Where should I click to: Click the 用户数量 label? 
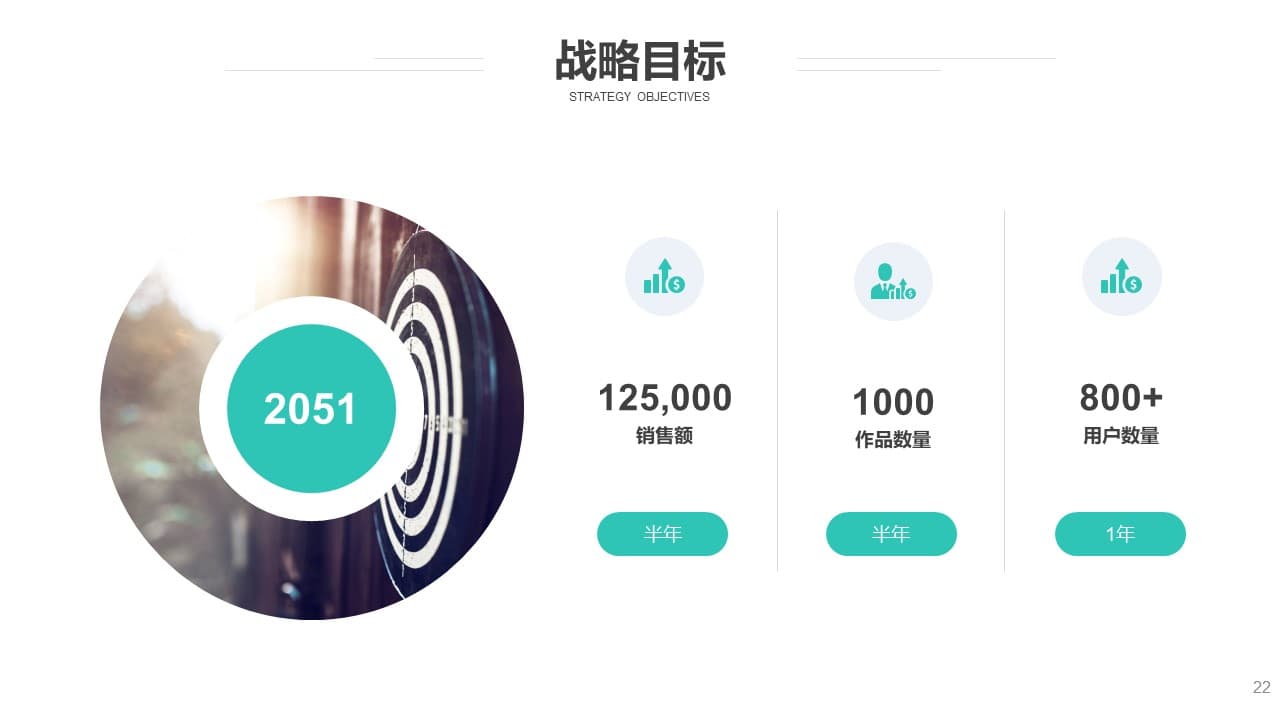pos(1121,436)
